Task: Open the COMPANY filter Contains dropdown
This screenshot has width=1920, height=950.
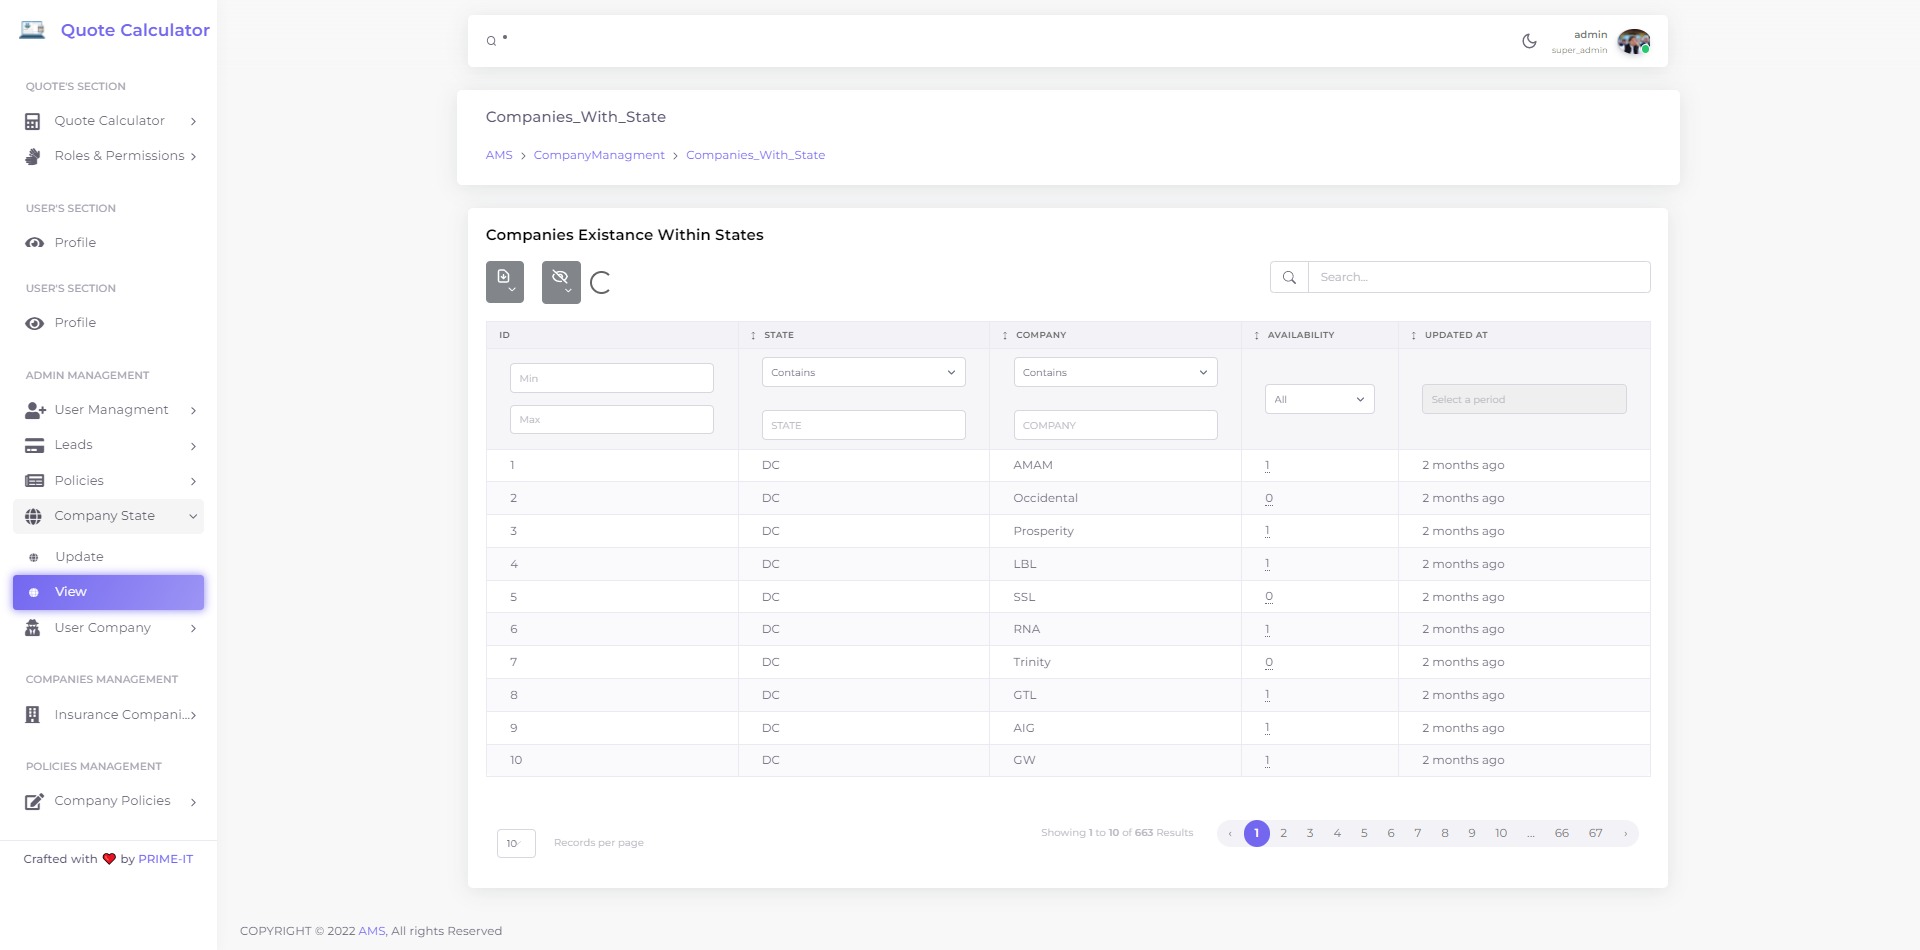Action: coord(1116,372)
